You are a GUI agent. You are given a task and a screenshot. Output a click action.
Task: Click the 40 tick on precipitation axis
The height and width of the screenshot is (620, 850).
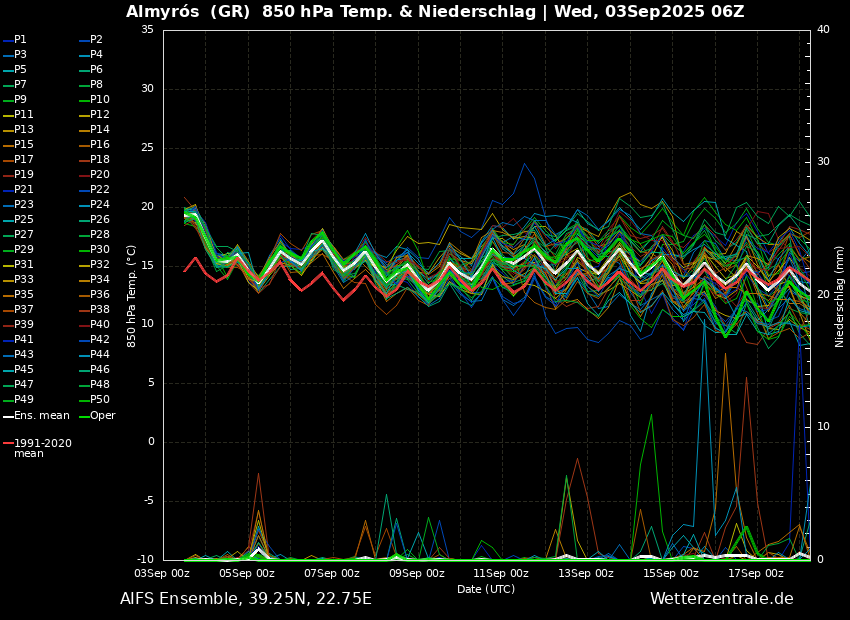(x=823, y=30)
